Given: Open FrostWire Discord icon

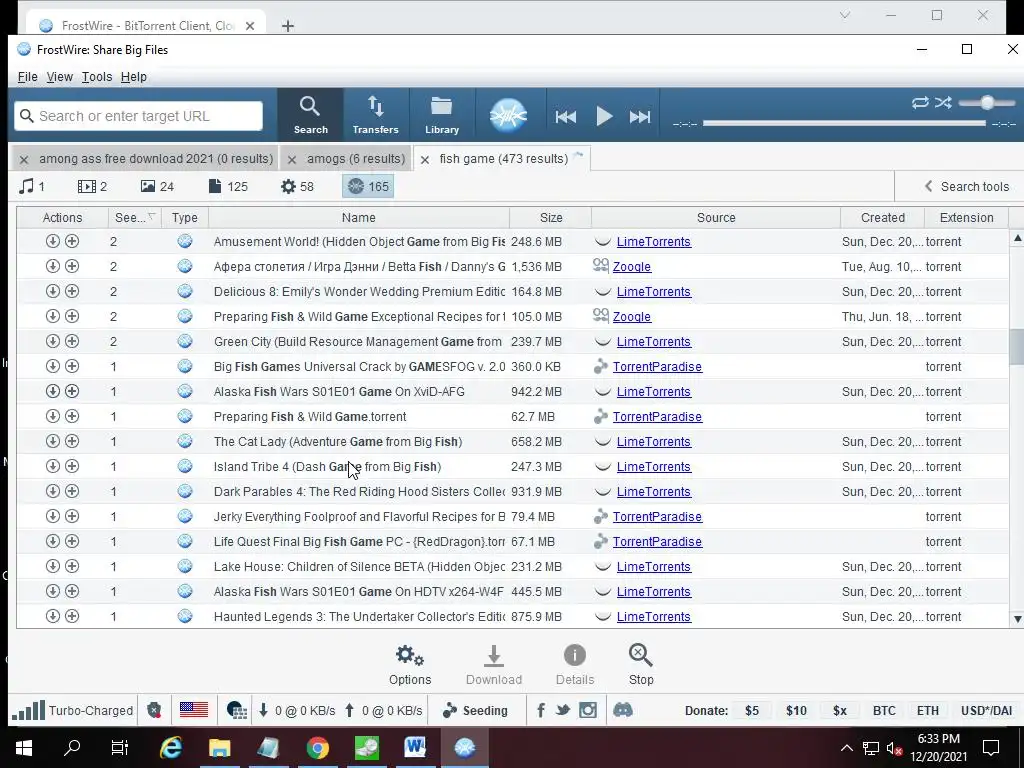Looking at the screenshot, I should pyautogui.click(x=622, y=710).
